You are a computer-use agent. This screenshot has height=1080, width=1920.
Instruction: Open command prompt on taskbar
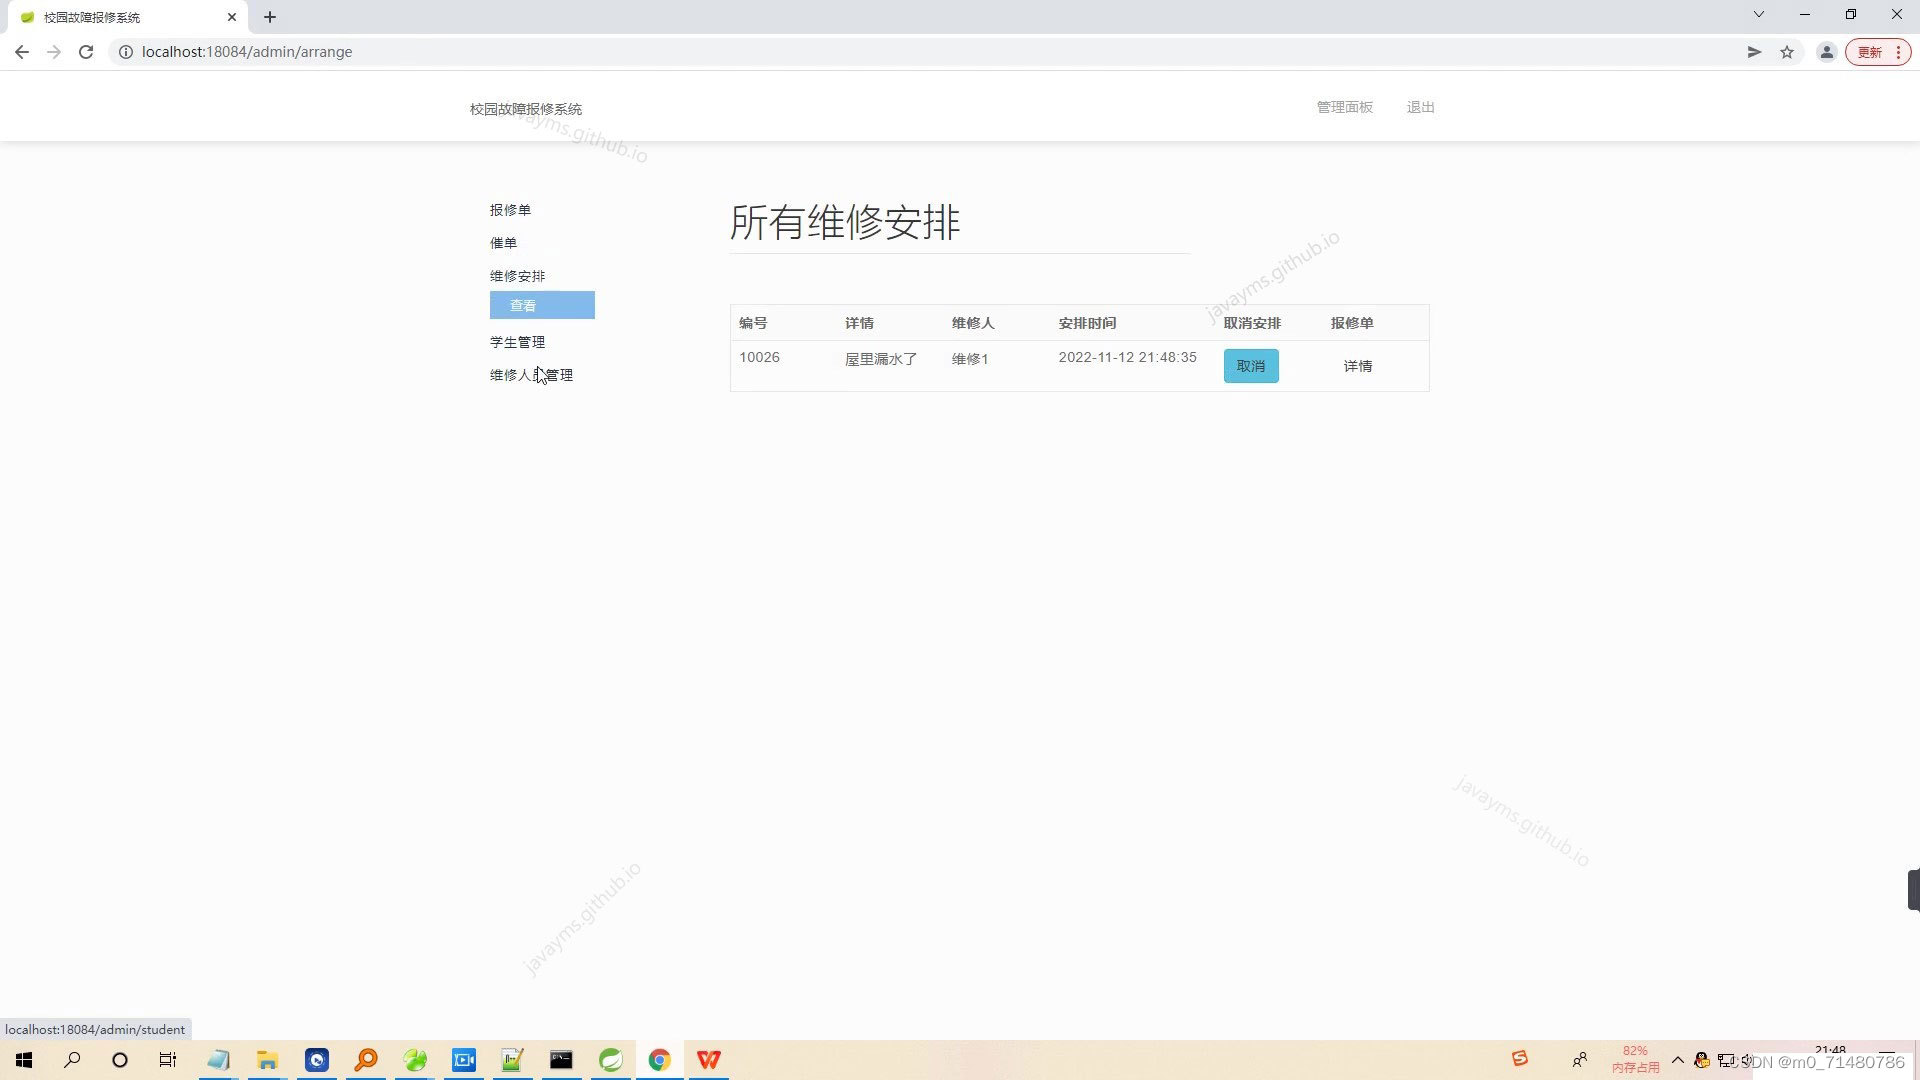coord(562,1060)
